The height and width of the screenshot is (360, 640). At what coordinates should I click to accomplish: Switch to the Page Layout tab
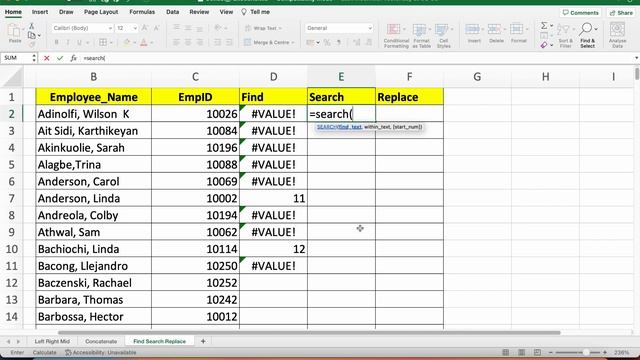101,12
